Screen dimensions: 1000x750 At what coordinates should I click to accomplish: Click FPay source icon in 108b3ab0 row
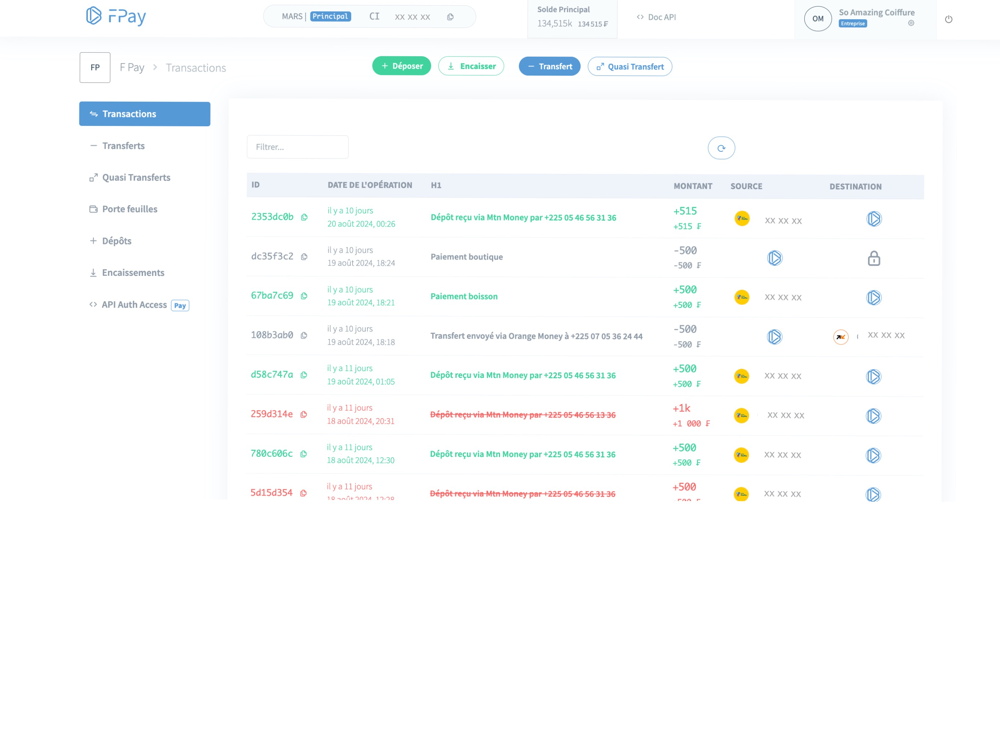coord(774,337)
